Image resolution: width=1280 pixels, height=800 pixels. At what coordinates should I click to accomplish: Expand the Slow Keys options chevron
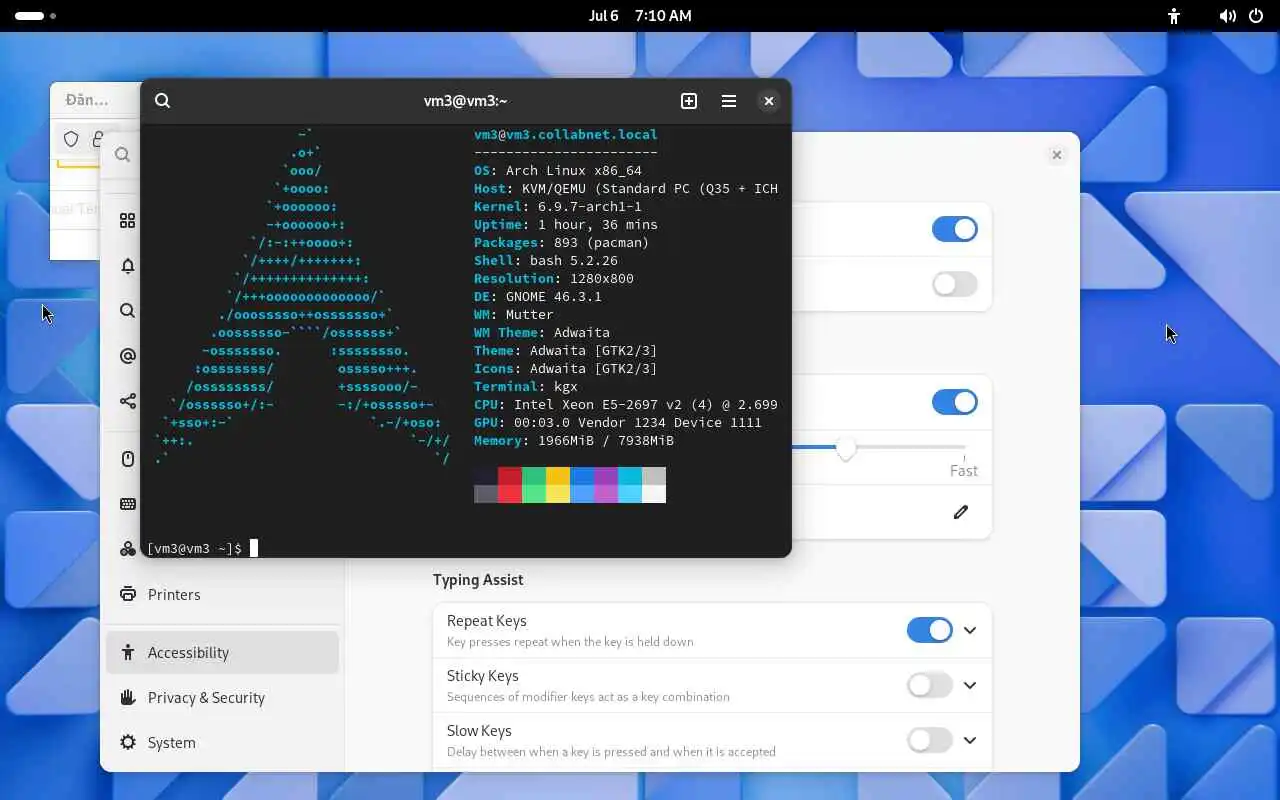click(x=970, y=740)
